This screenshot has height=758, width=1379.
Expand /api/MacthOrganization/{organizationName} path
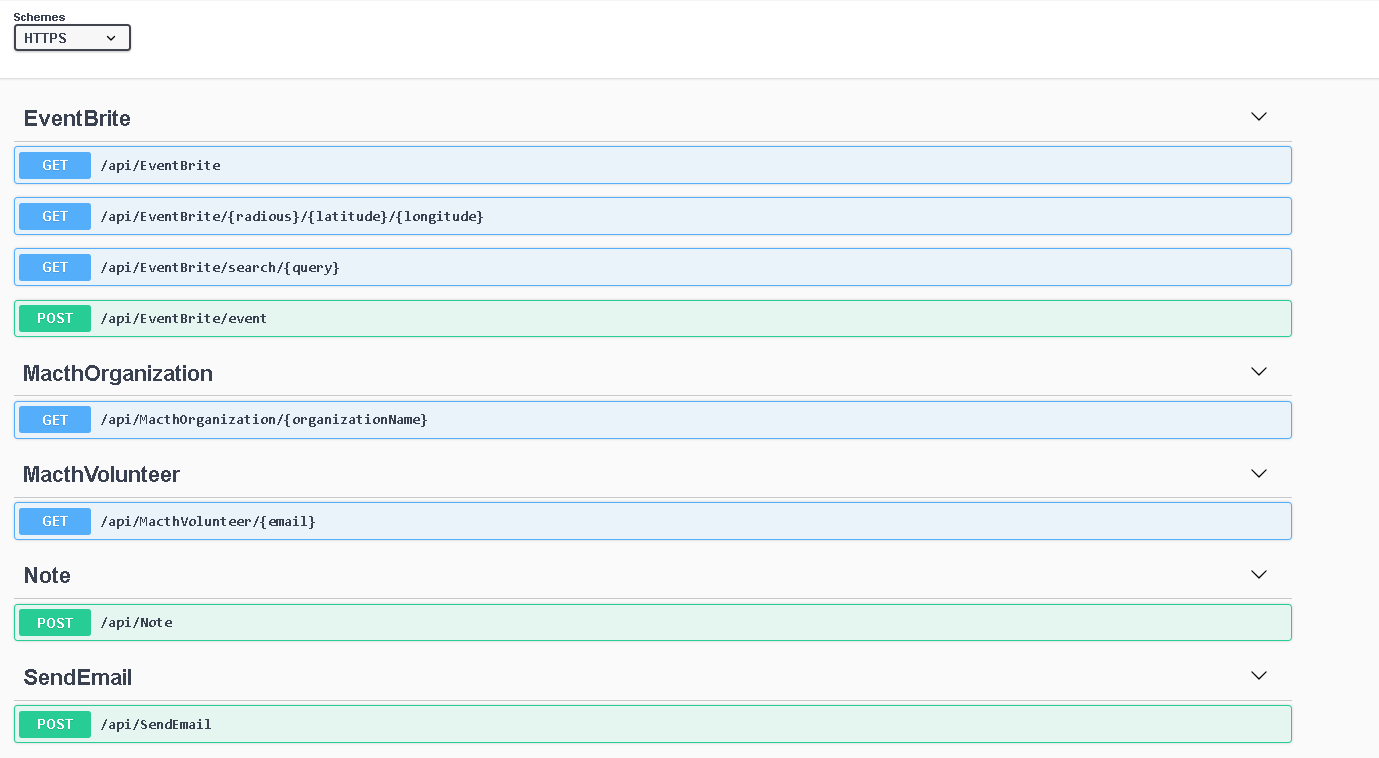coord(264,420)
